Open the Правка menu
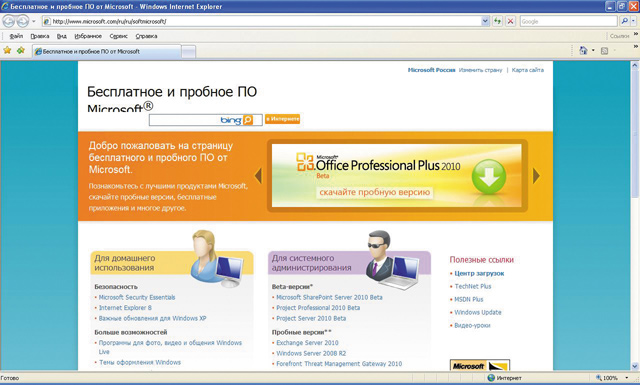Screen dimensions: 640x385 [40, 36]
